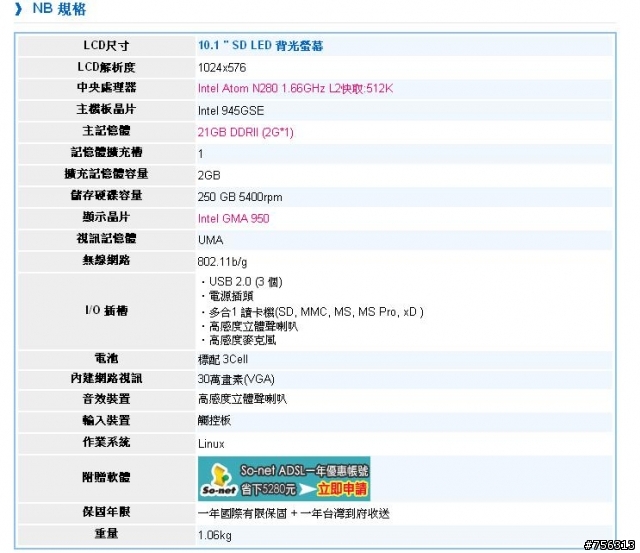
Task: Click the 顯示晶片 row label
Action: 107,217
